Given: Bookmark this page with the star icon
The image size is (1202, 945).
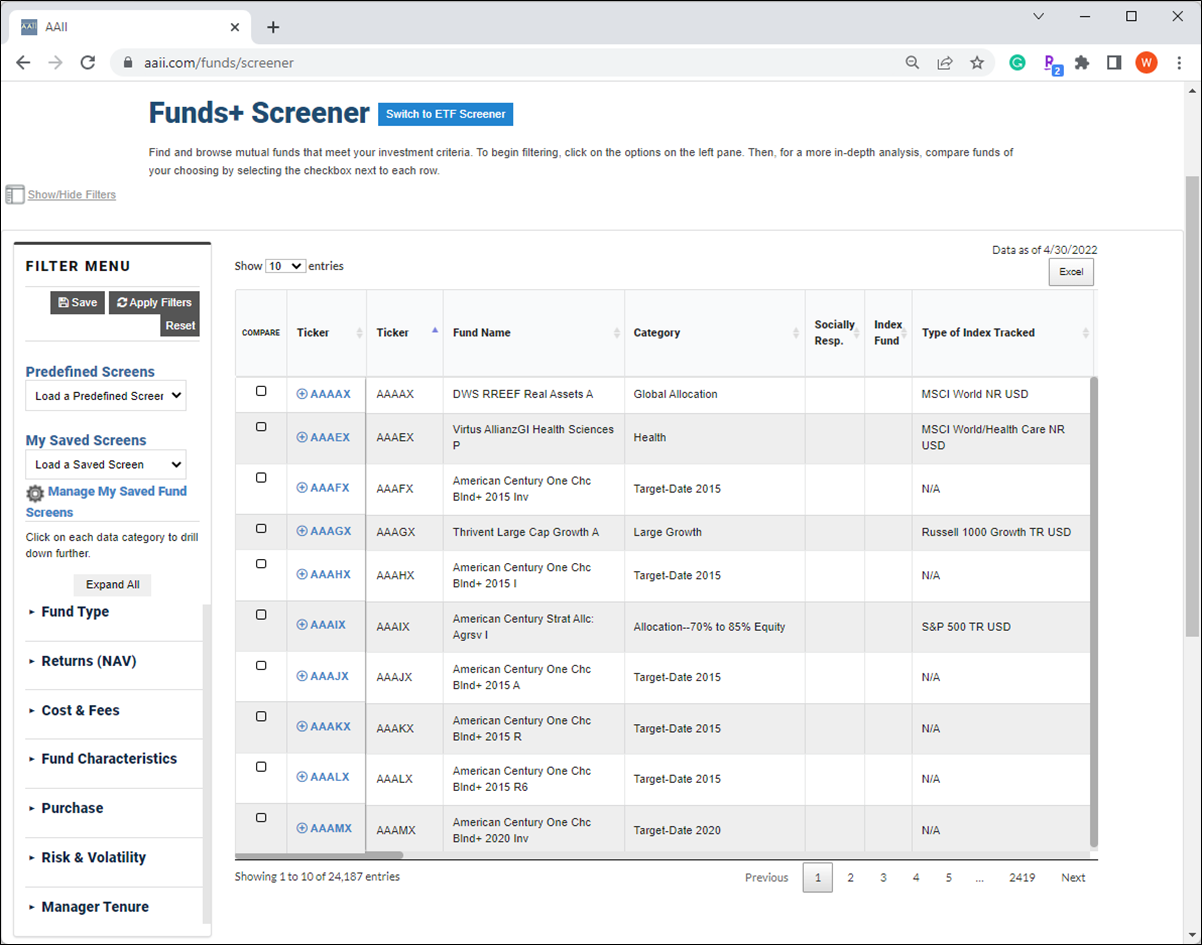Looking at the screenshot, I should [x=977, y=62].
